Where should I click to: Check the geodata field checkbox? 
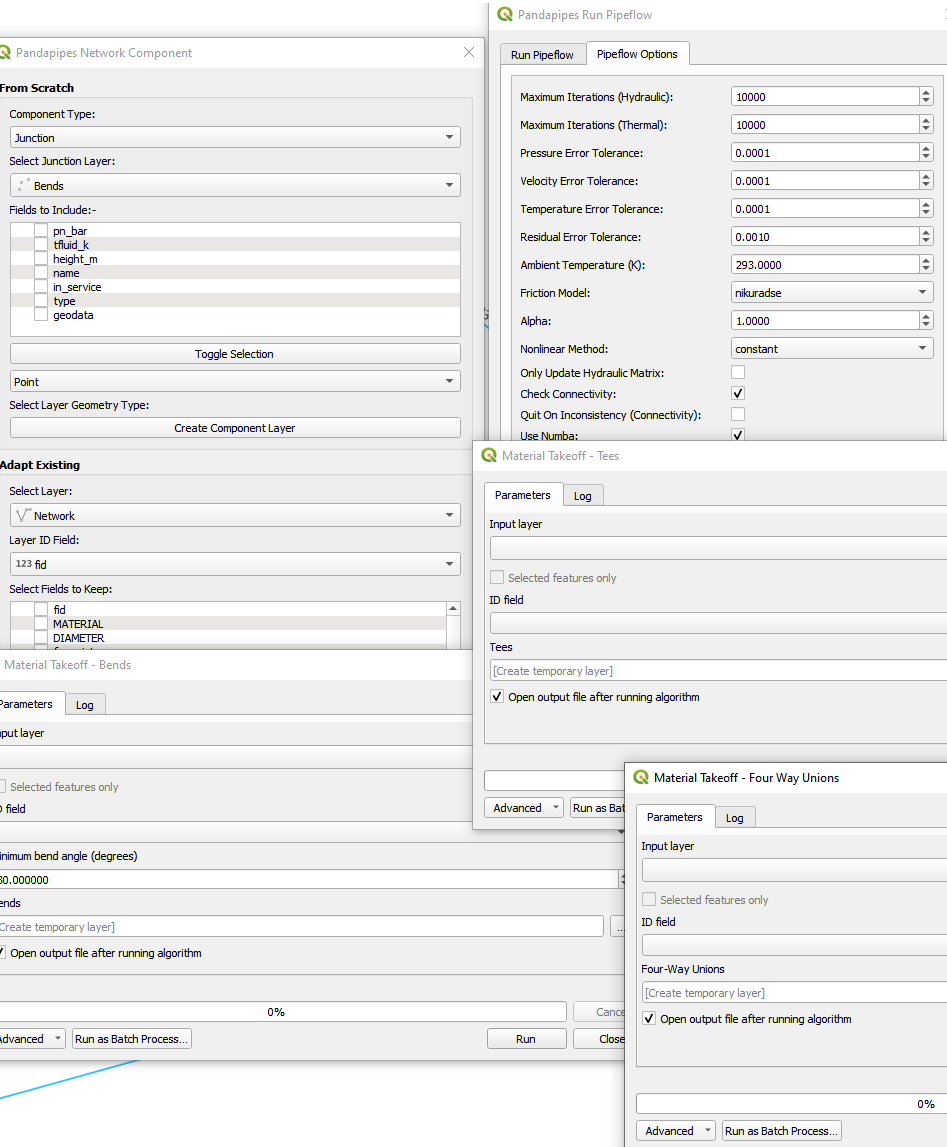(41, 315)
